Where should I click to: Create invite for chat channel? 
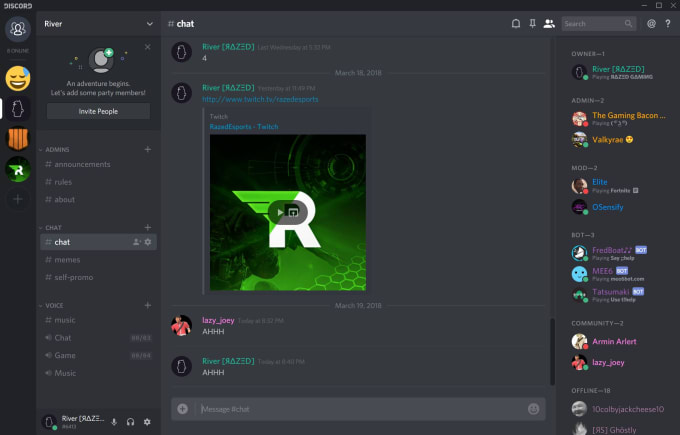click(137, 242)
